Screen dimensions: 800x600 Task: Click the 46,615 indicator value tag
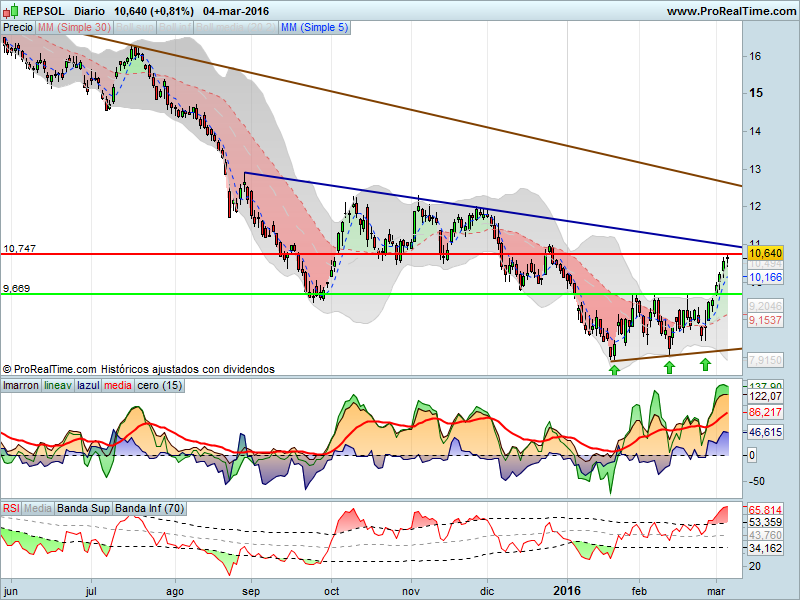(765, 433)
